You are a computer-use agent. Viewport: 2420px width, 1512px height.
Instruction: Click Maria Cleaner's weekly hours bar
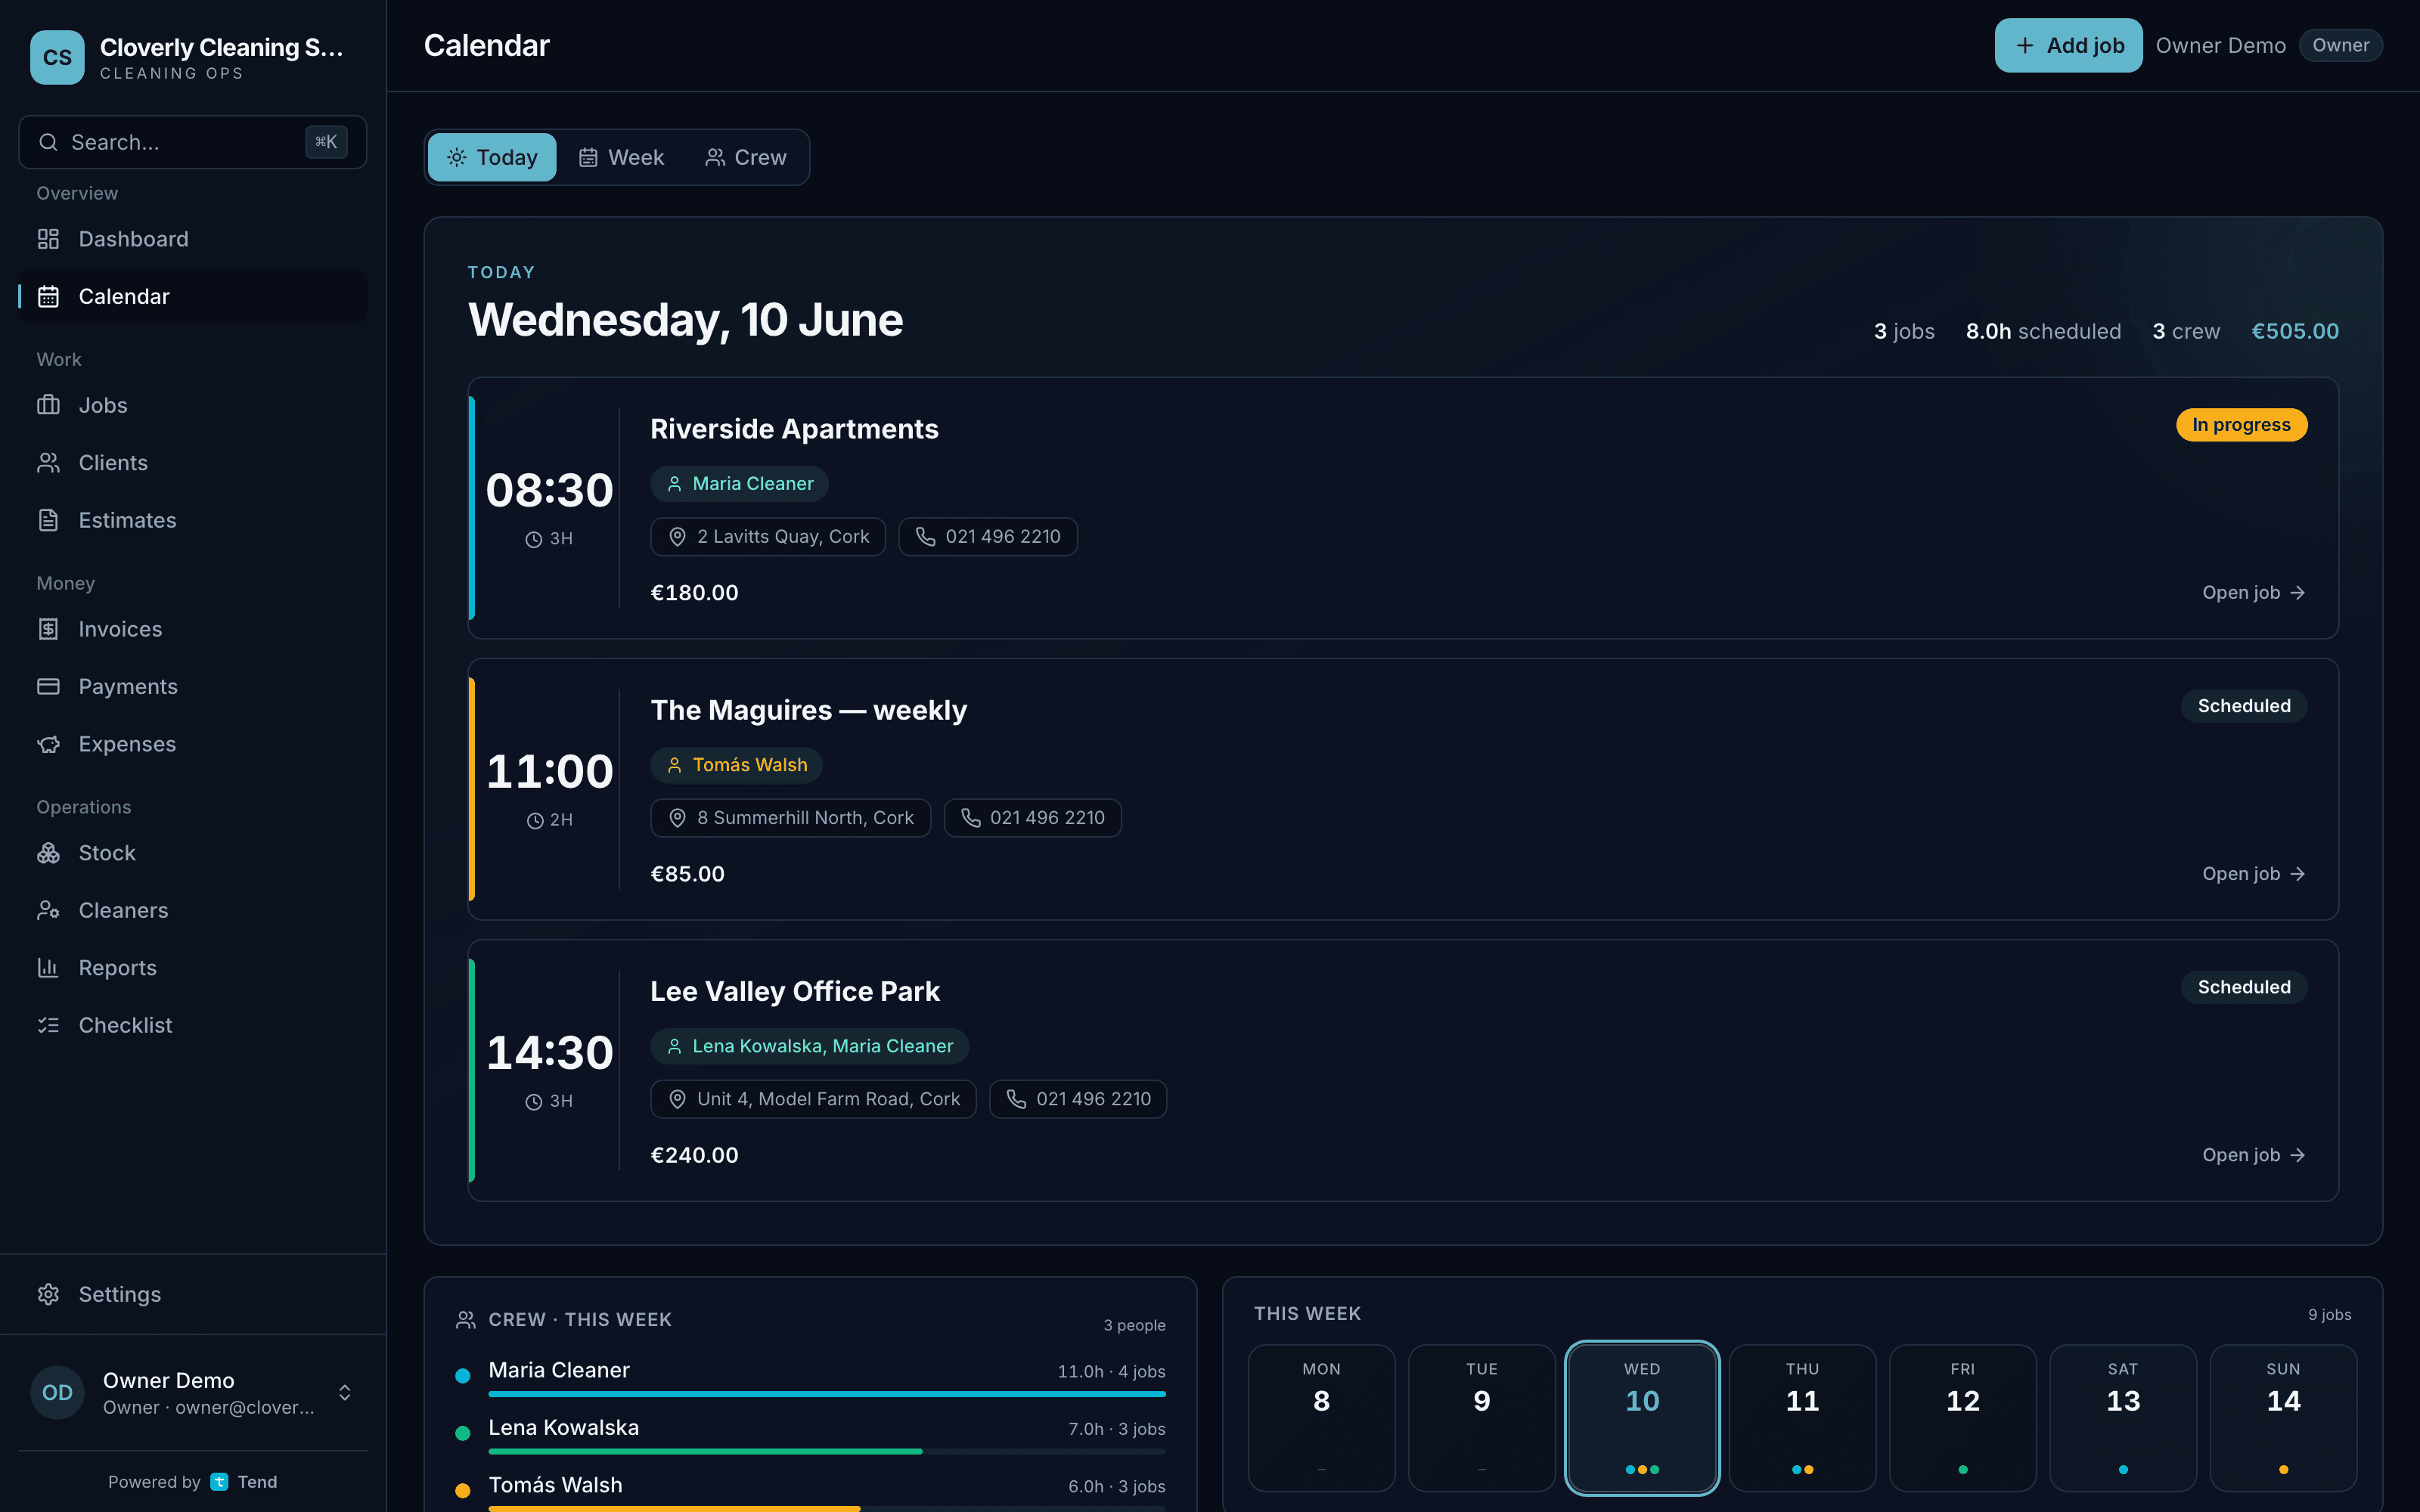[827, 1394]
